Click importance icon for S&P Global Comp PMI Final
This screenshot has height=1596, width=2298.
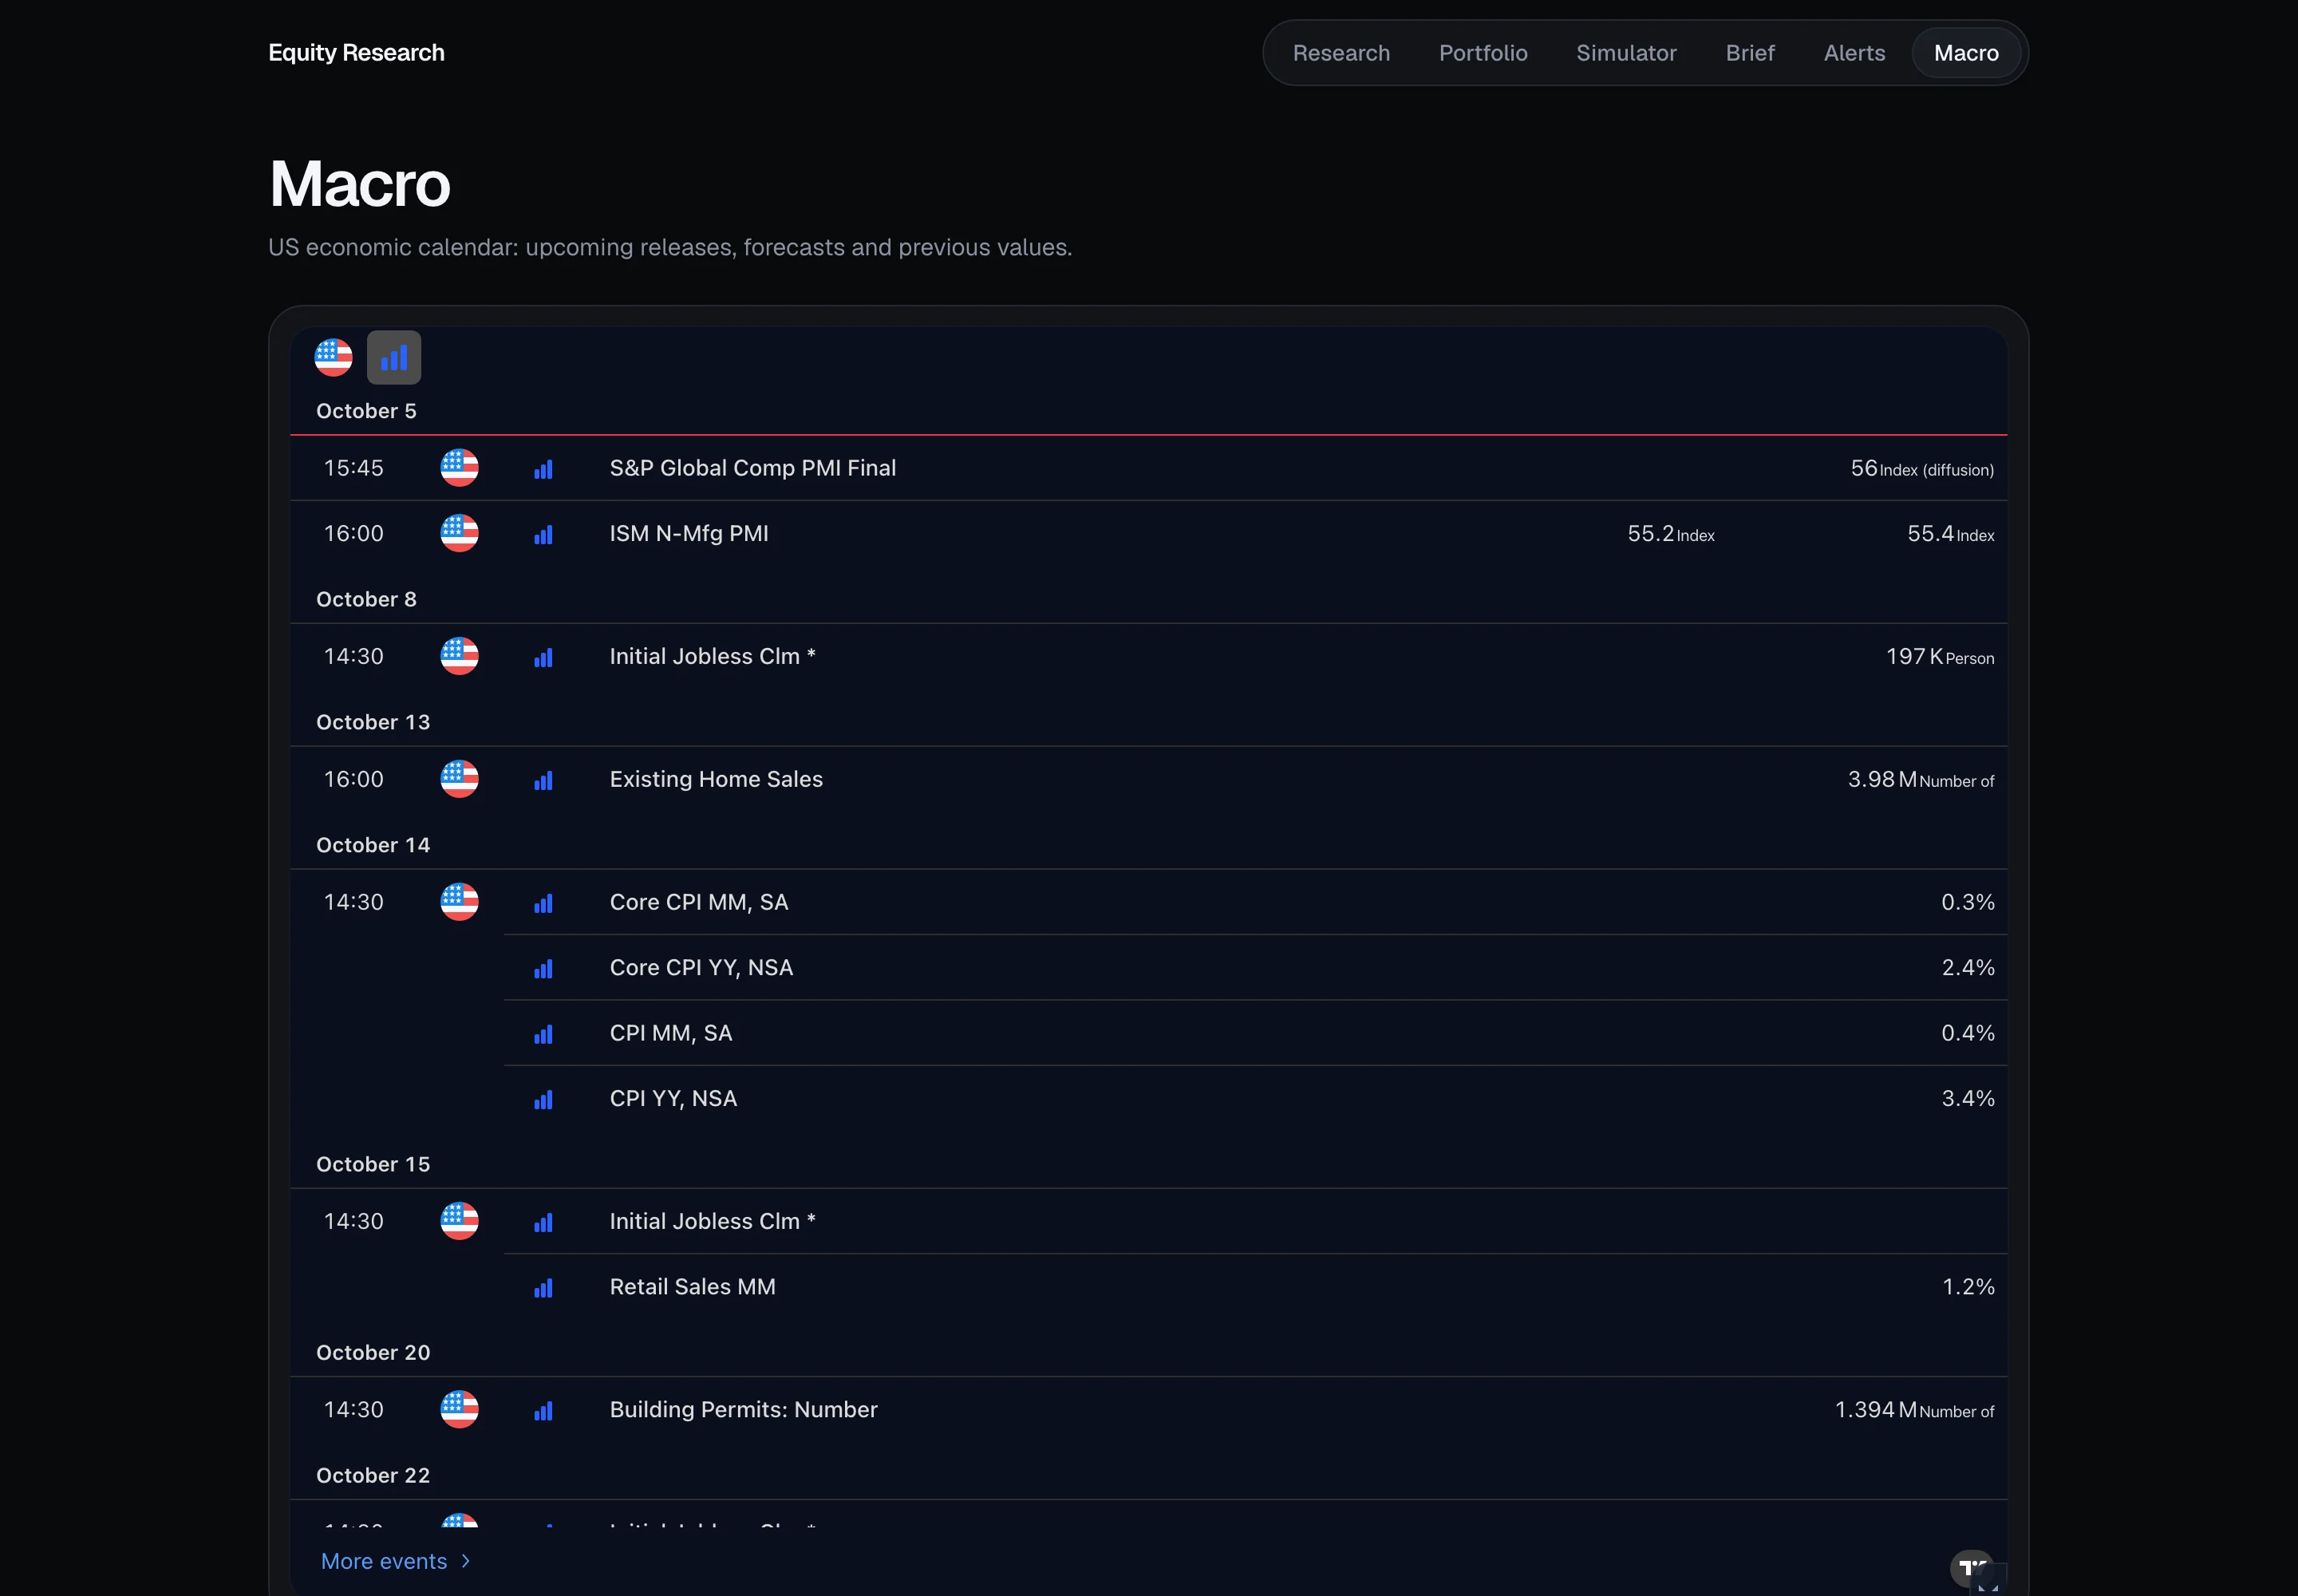tap(543, 470)
